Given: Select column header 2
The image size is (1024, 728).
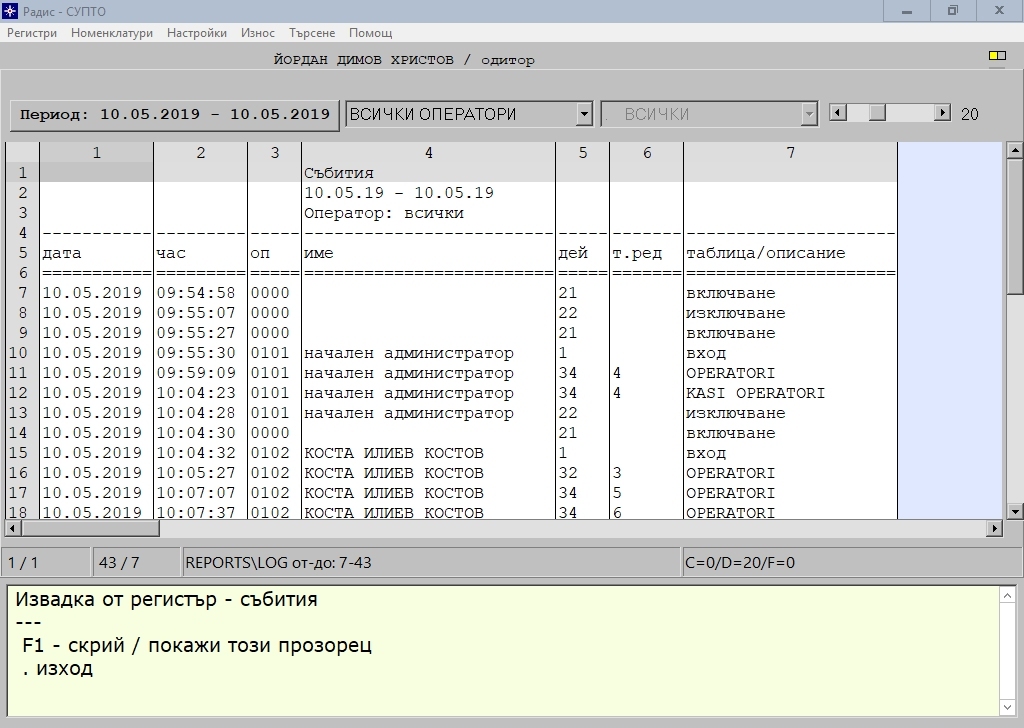Looking at the screenshot, I should [x=200, y=152].
